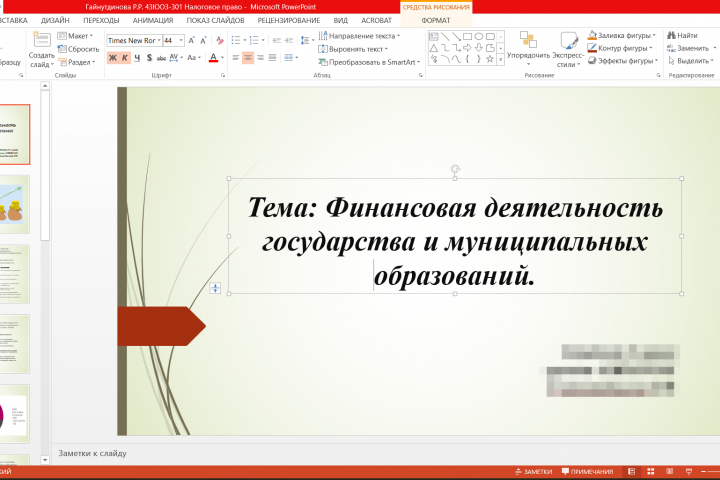Select the oval shape
Image resolution: width=720 pixels, height=480 pixels.
[x=479, y=37]
